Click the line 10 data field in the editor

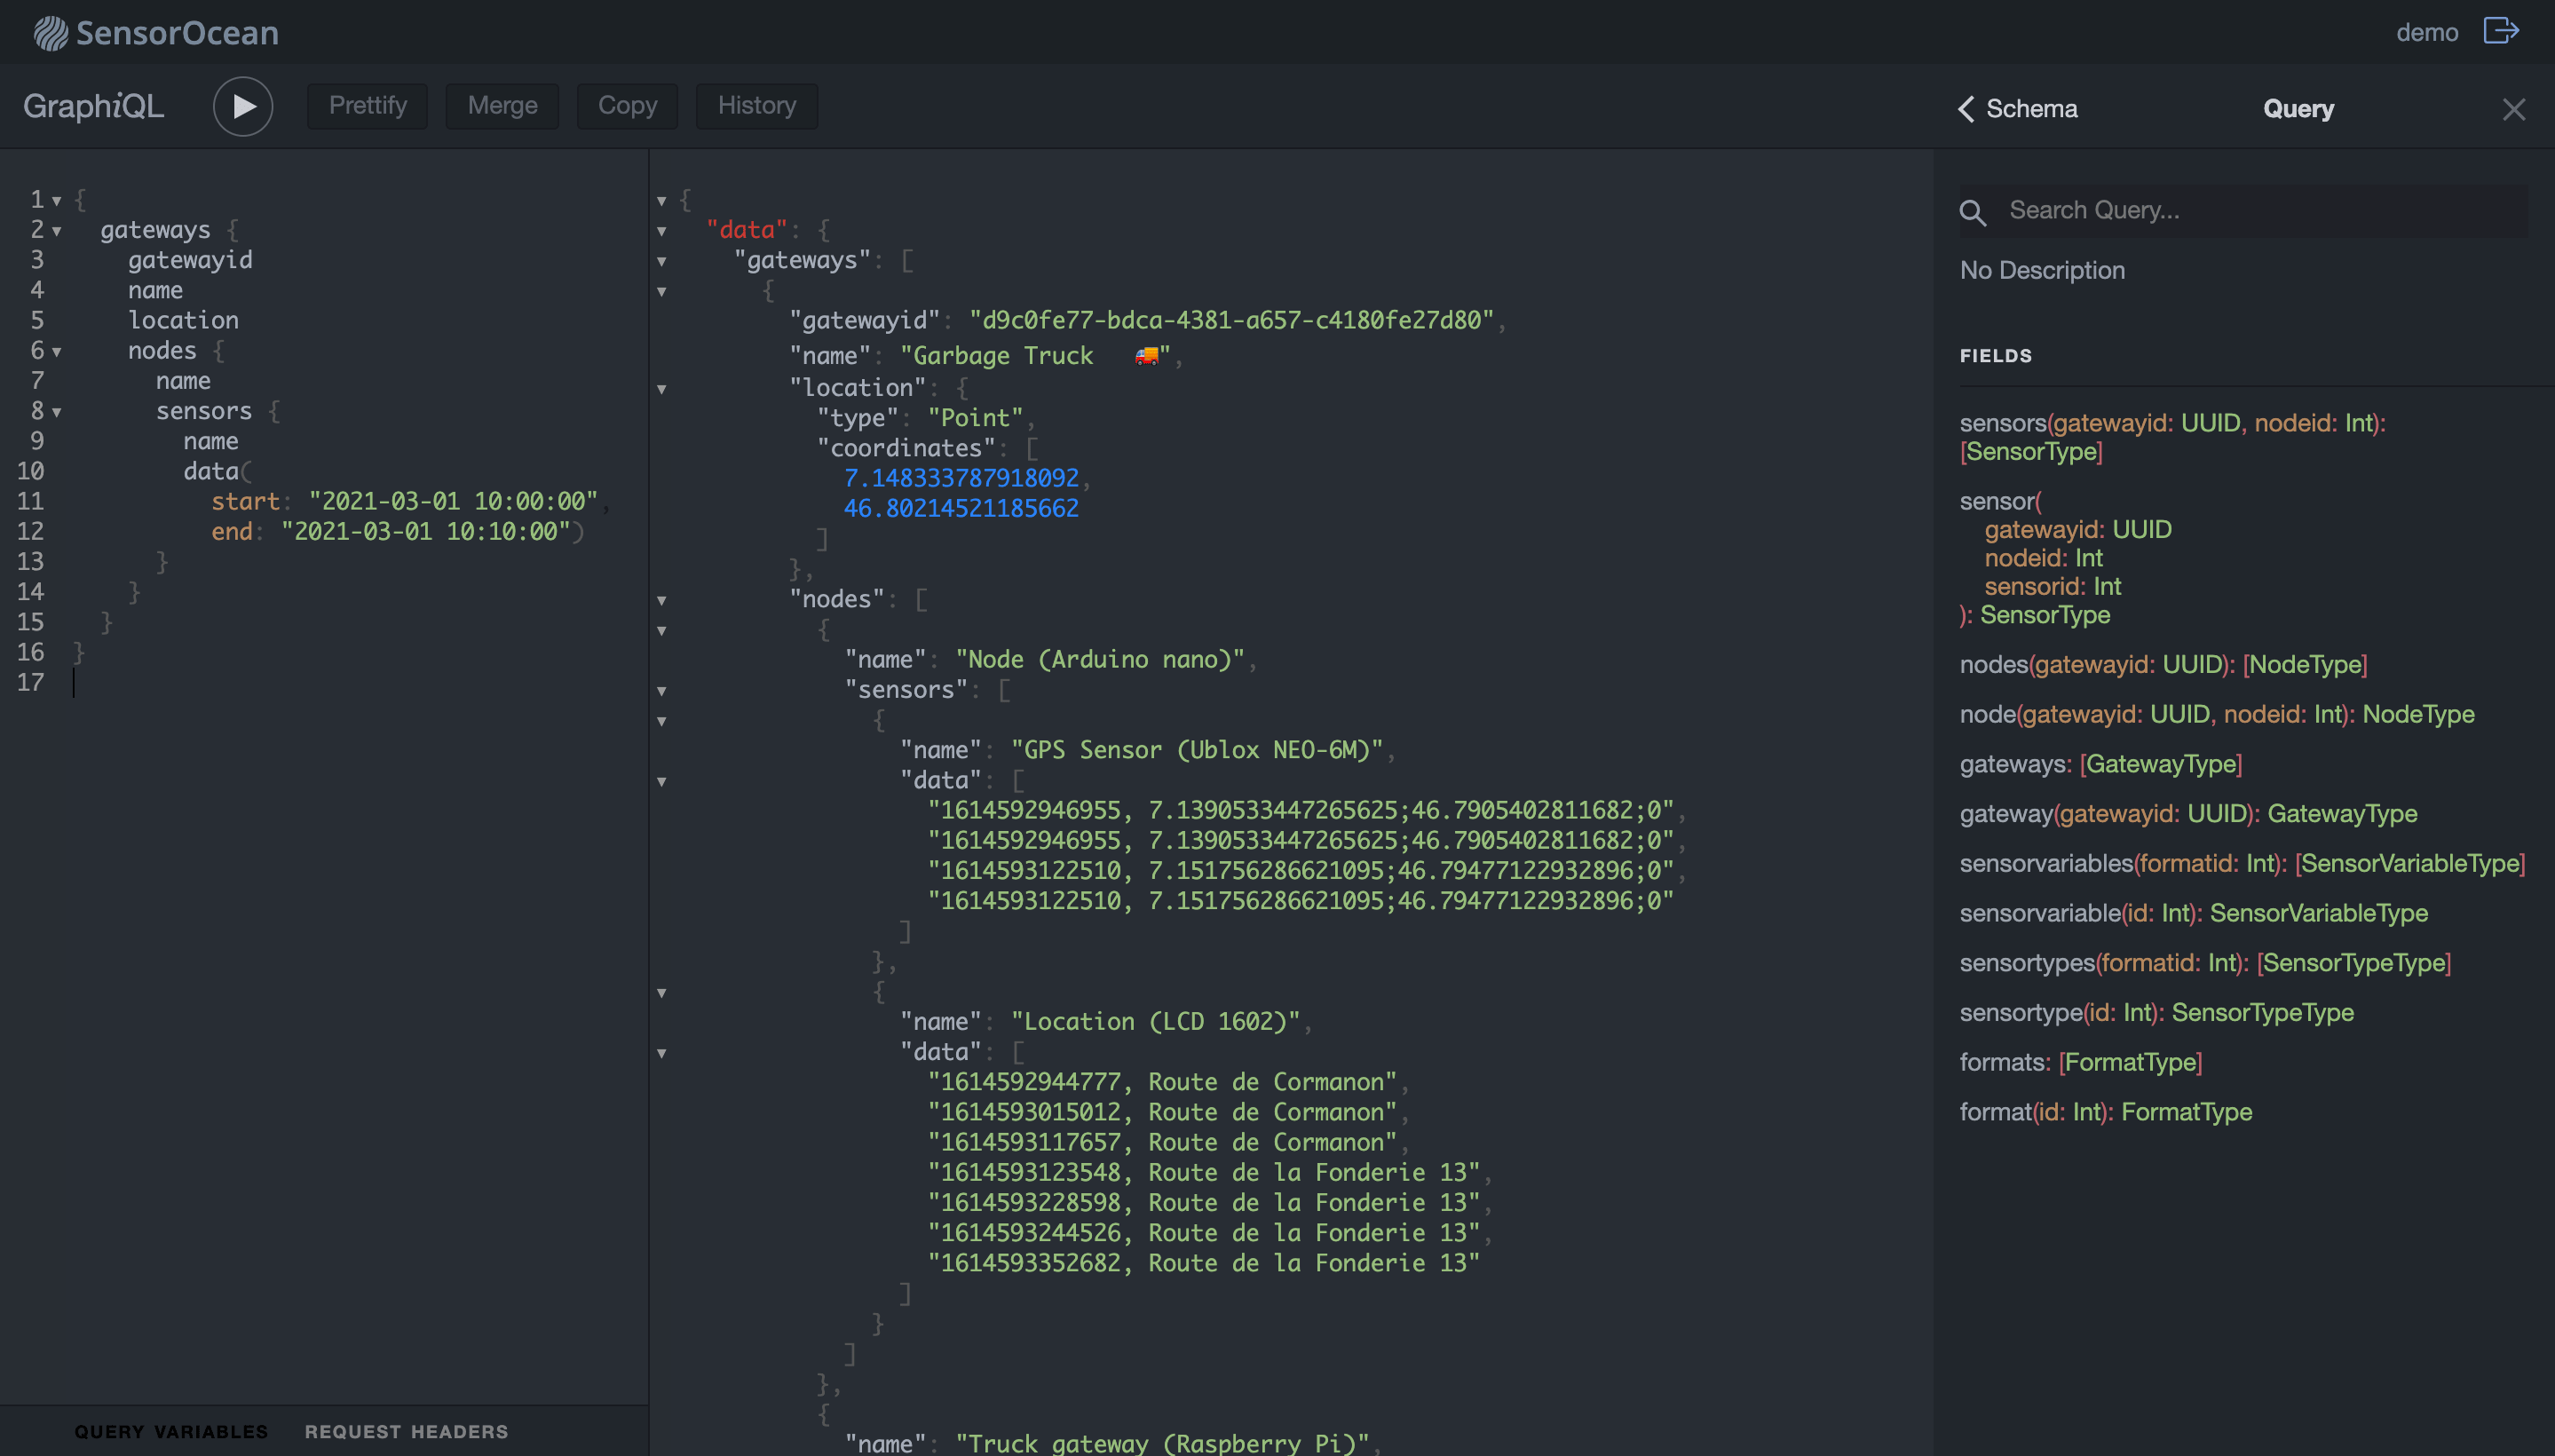pos(209,471)
